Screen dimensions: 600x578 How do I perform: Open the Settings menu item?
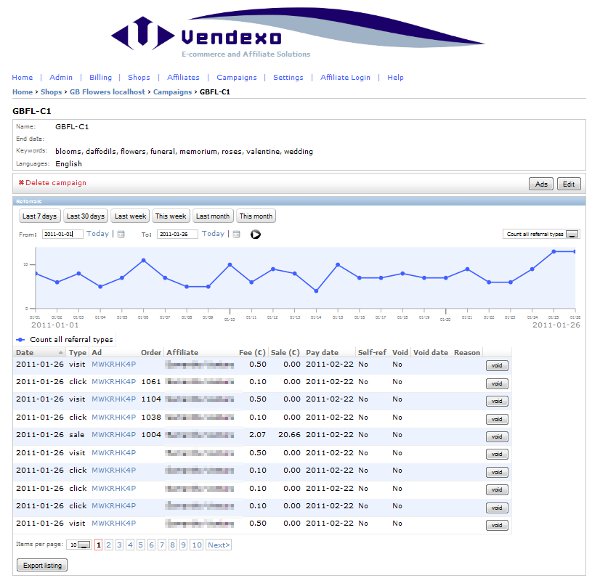click(288, 77)
